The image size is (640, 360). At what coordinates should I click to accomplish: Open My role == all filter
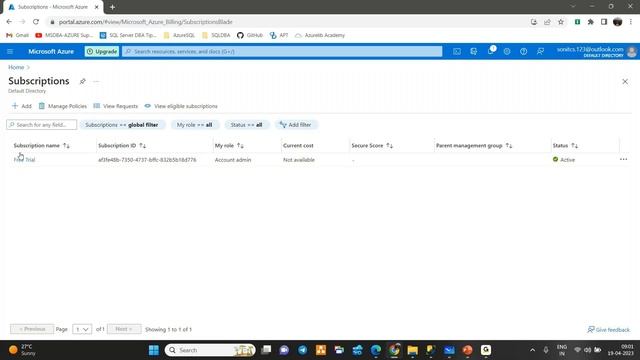195,125
